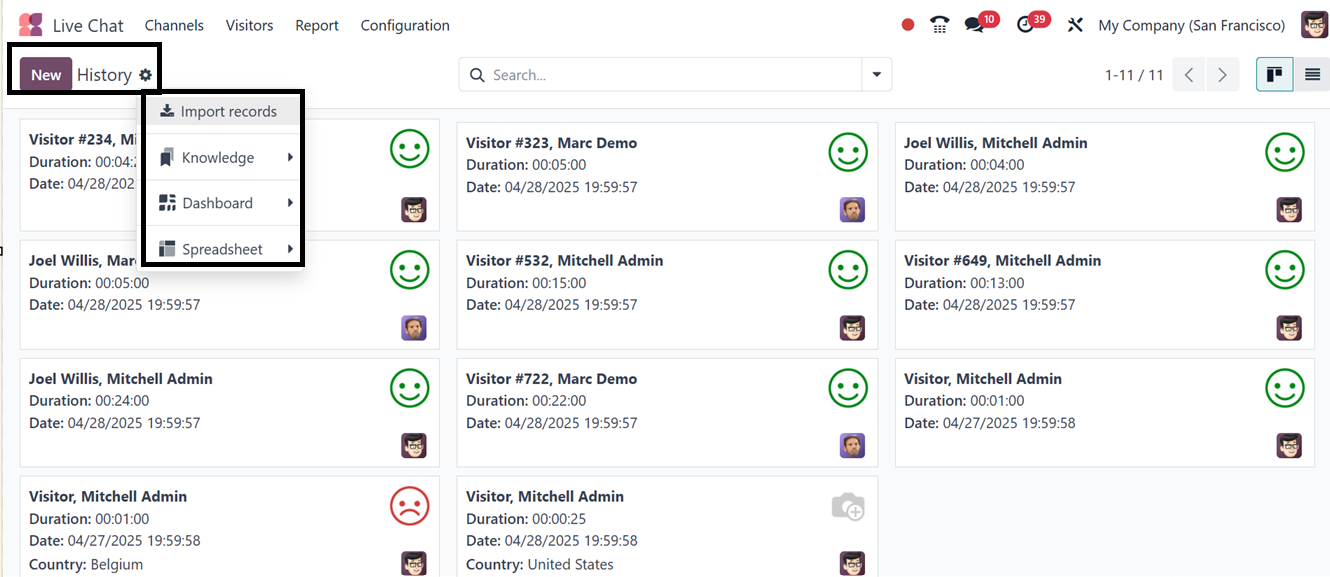
Task: Open the VoIP phone icon
Action: click(939, 25)
